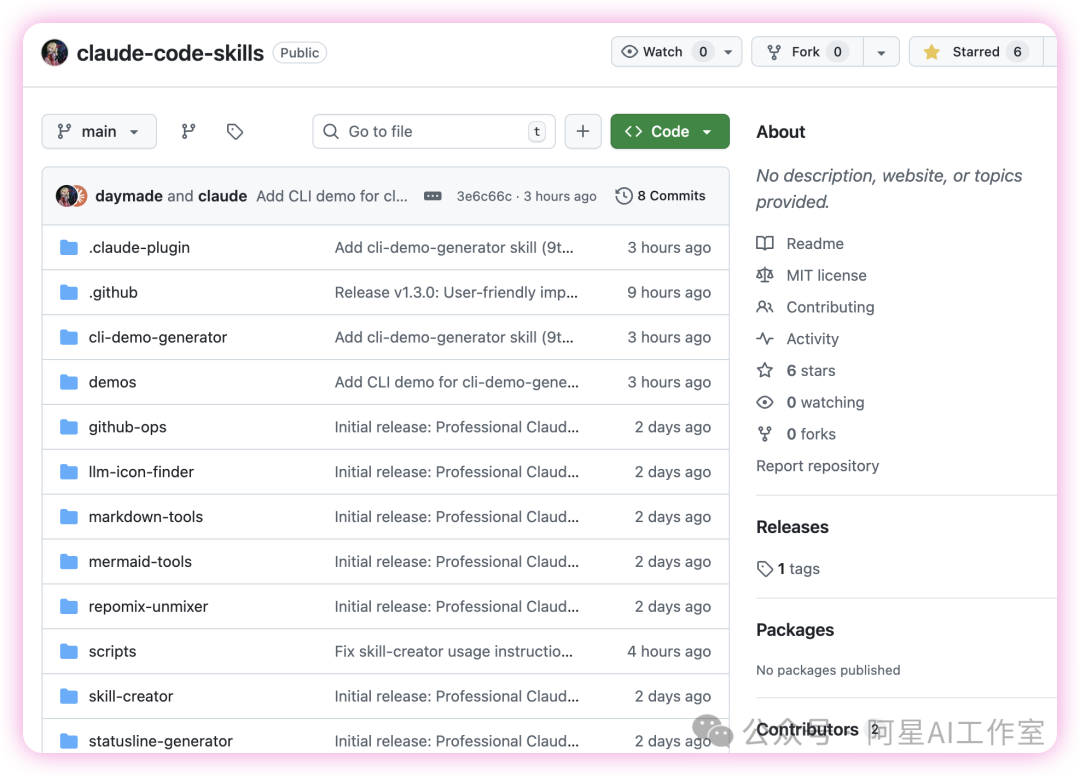Viewport: 1080px width, 776px height.
Task: Open the repomix-unmixer folder name
Action: [x=148, y=607]
